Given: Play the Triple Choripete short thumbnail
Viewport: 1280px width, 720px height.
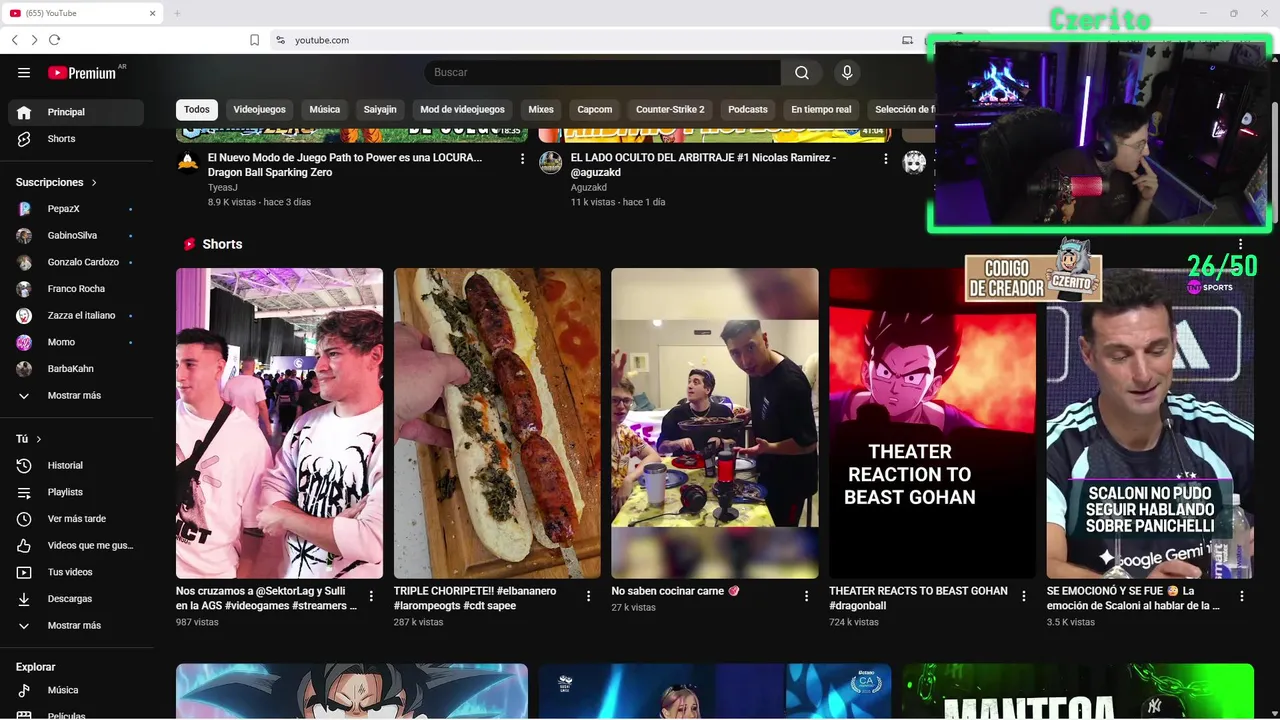Looking at the screenshot, I should [x=497, y=423].
